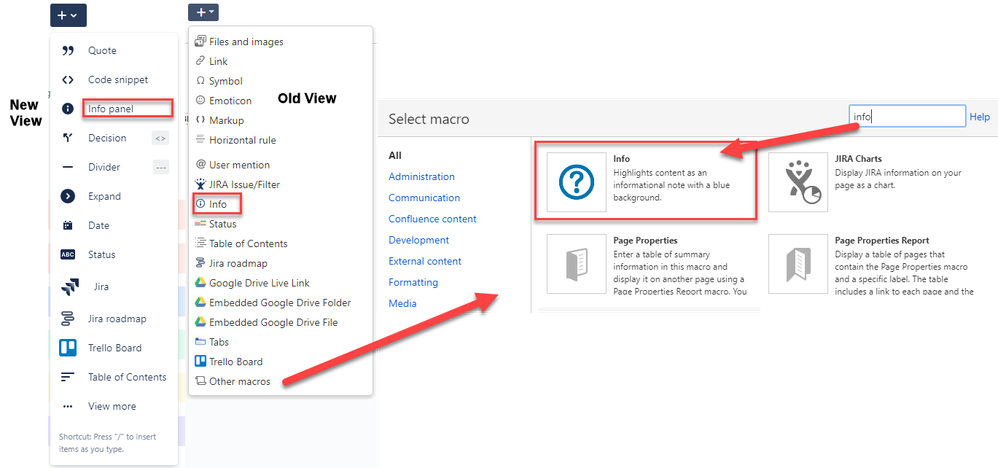Filter macros by Administration category
The image size is (998, 468).
coord(421,177)
